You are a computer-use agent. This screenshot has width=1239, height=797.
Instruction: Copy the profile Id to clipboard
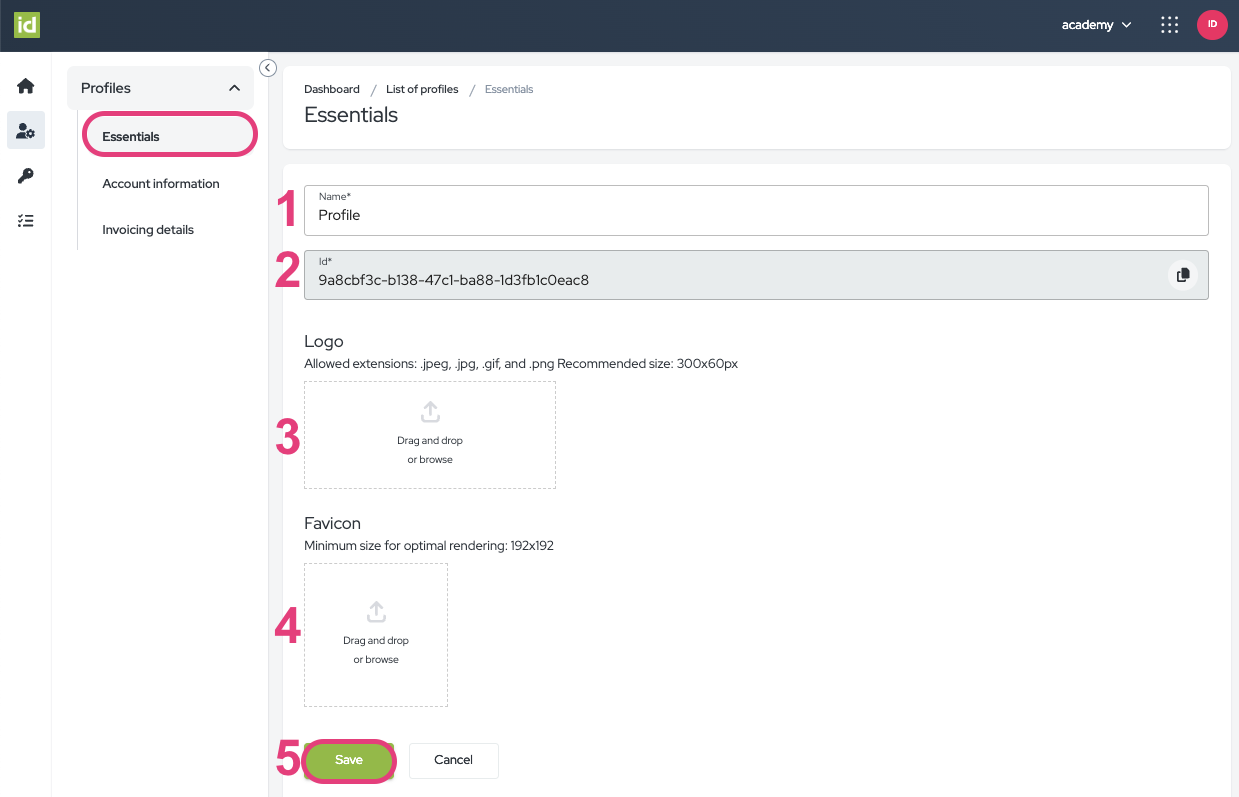(1183, 275)
